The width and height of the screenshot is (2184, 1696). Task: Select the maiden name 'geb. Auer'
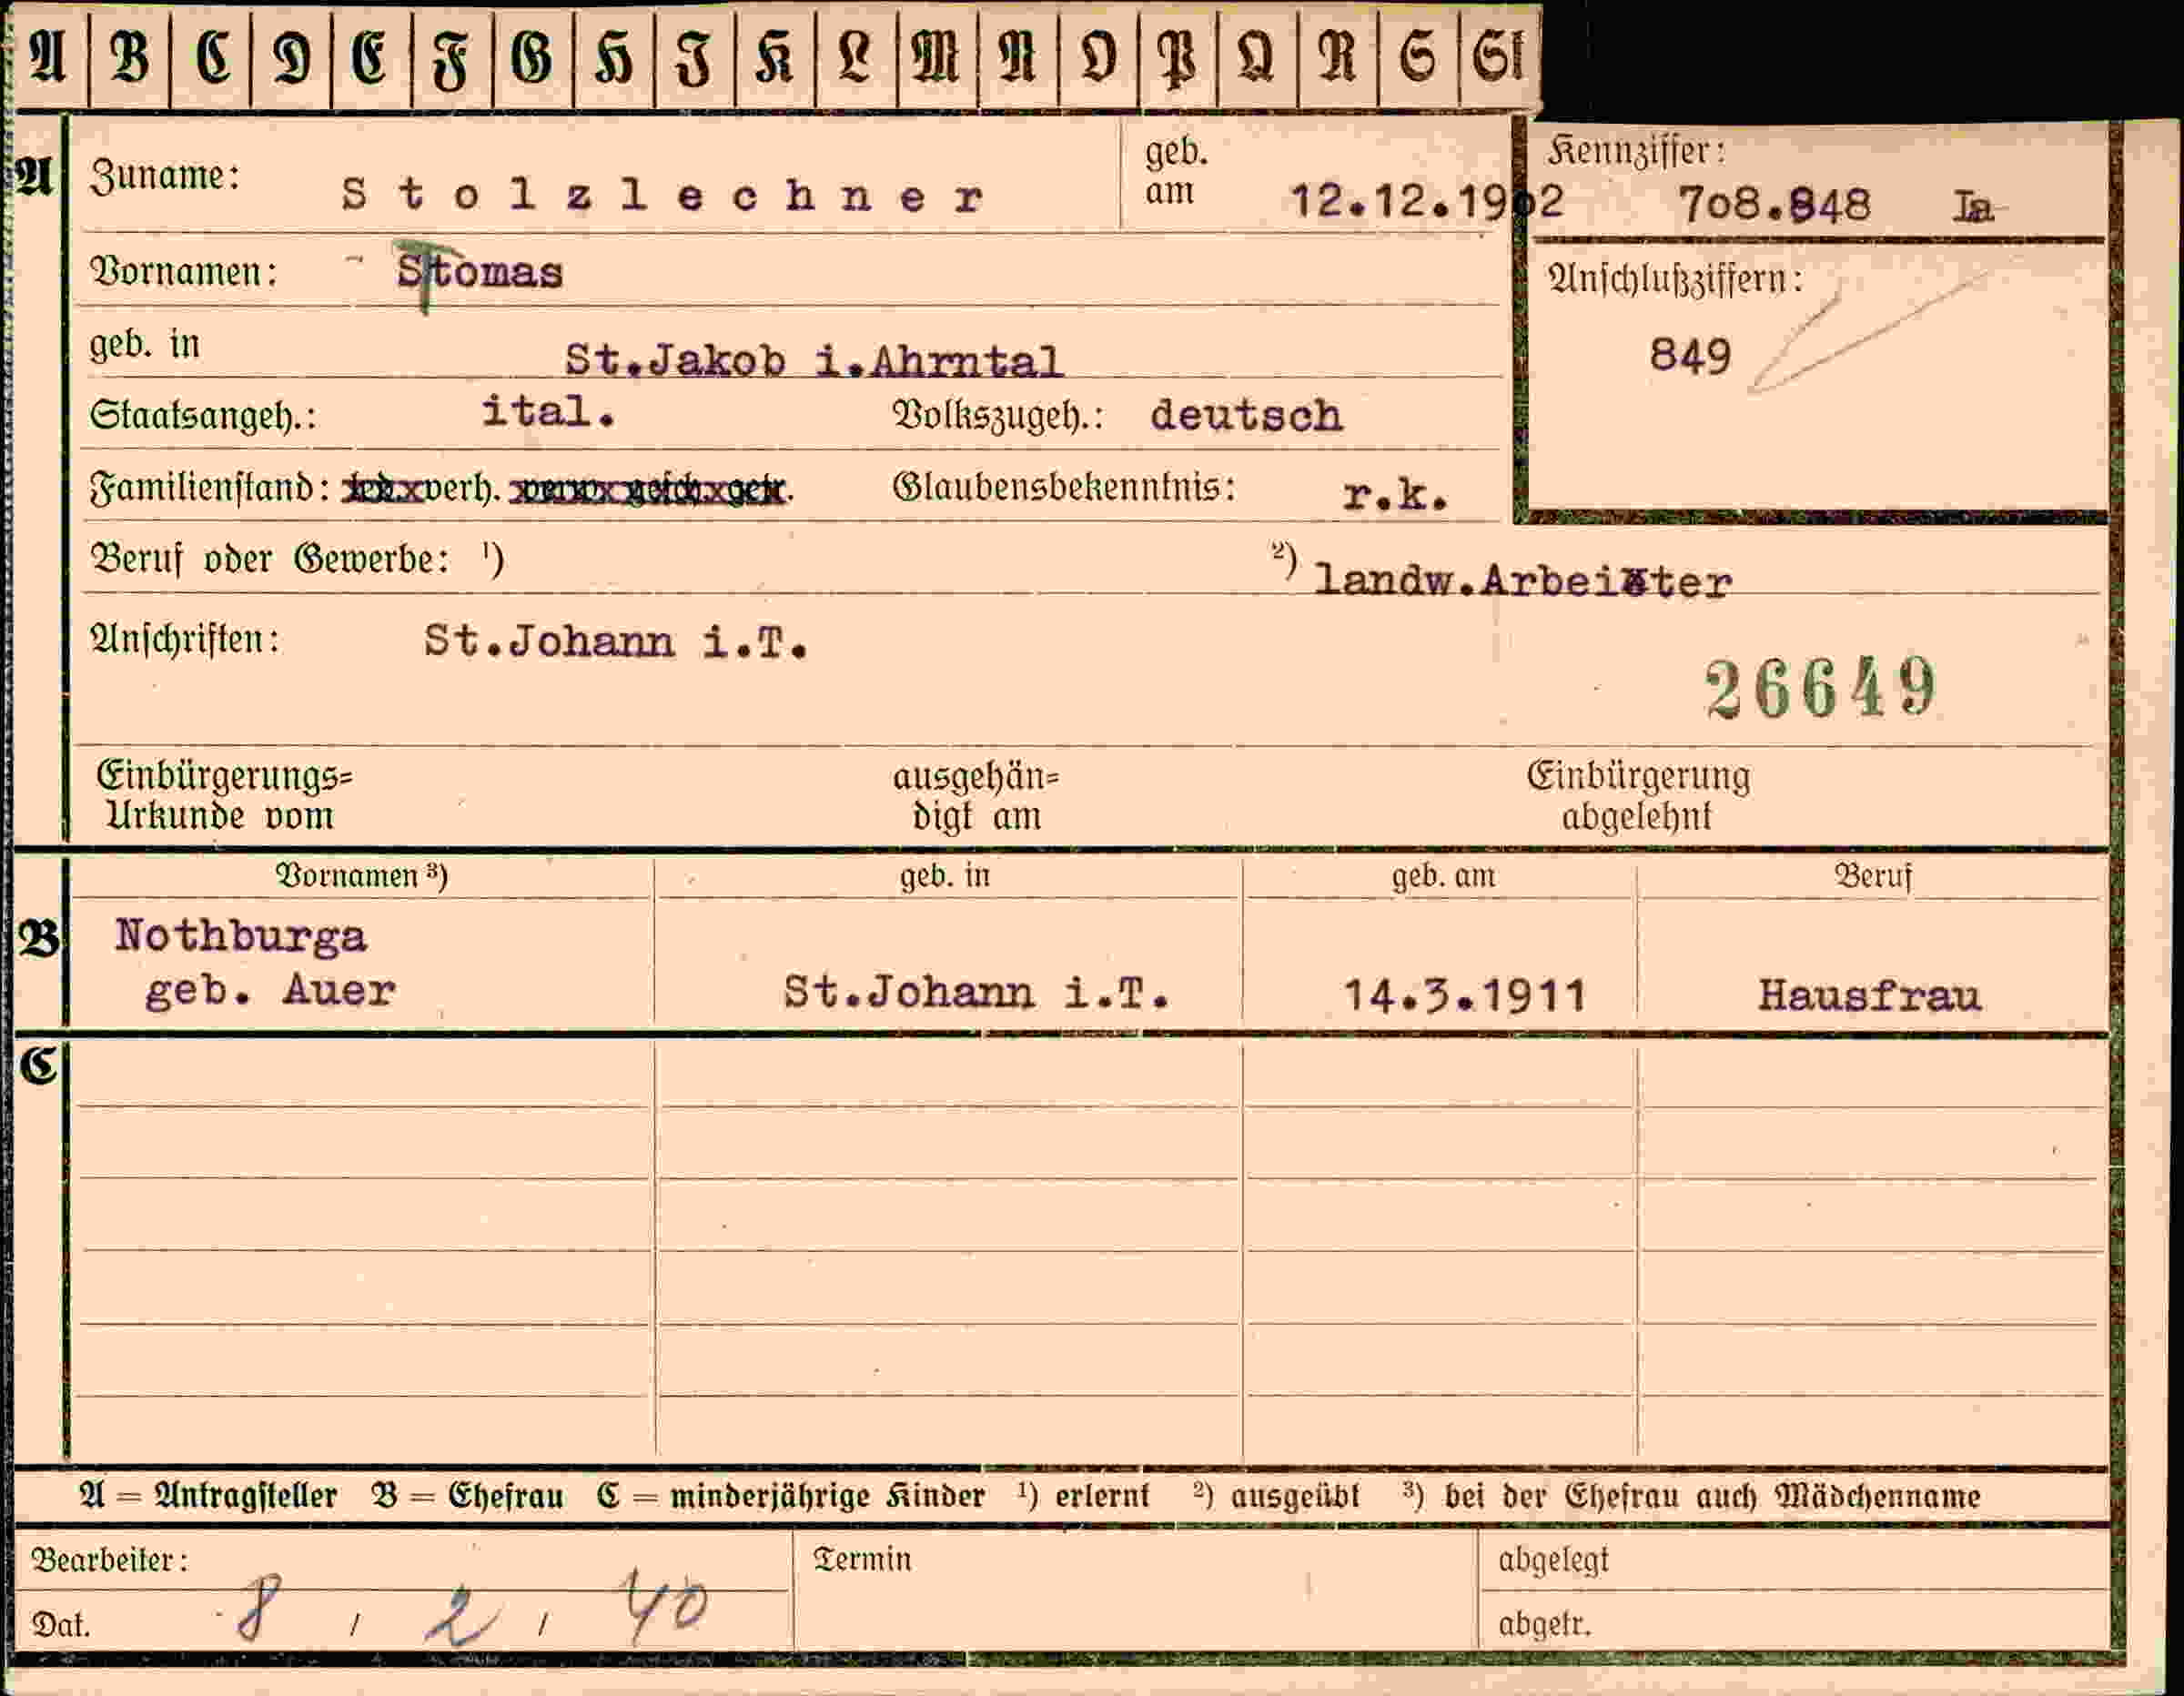point(270,991)
